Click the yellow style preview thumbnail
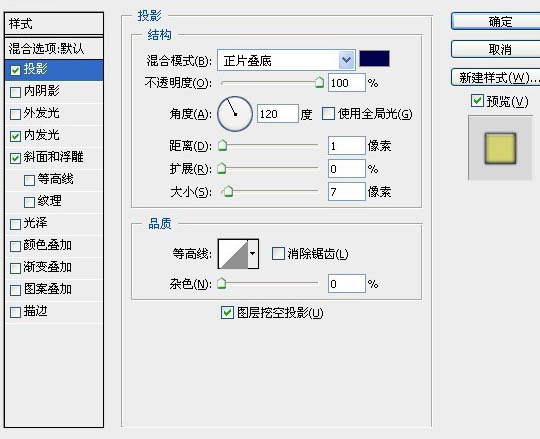 click(500, 148)
